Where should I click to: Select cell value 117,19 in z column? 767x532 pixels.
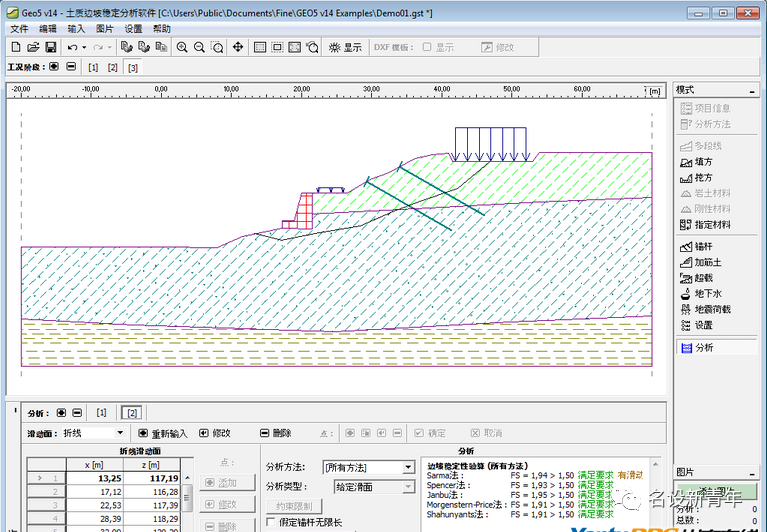pos(152,478)
